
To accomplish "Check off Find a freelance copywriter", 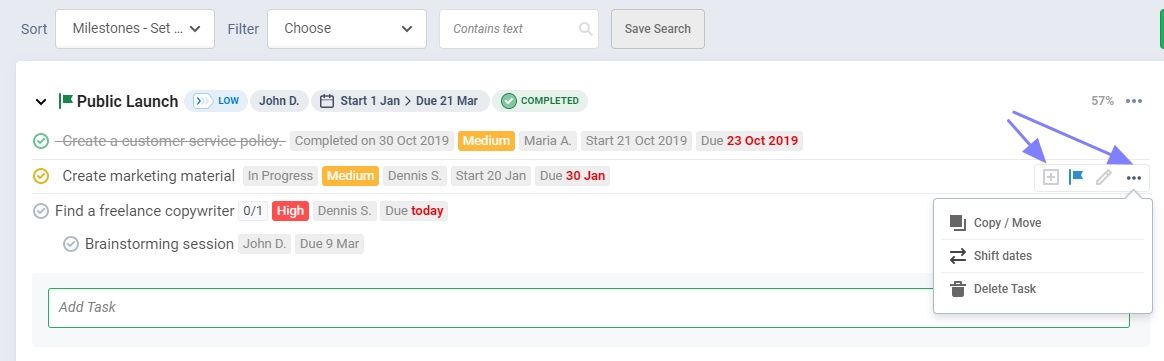I will [x=41, y=211].
